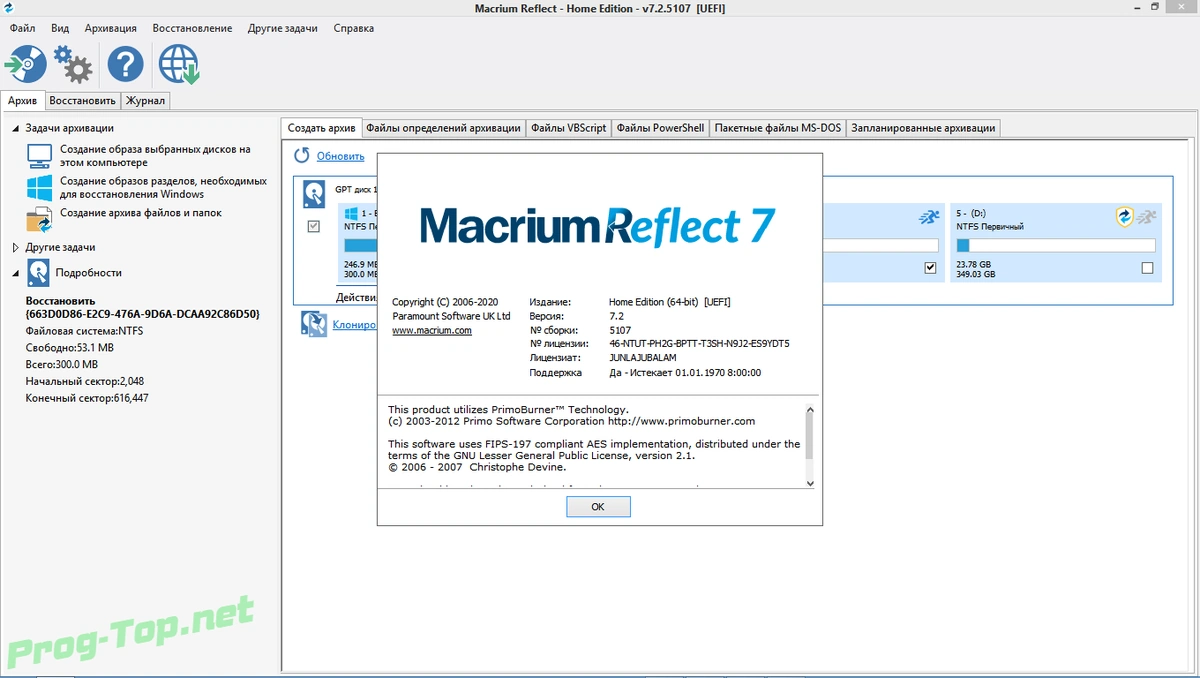Click the Клониро… disk clone link
This screenshot has width=1200, height=678.
[x=354, y=324]
